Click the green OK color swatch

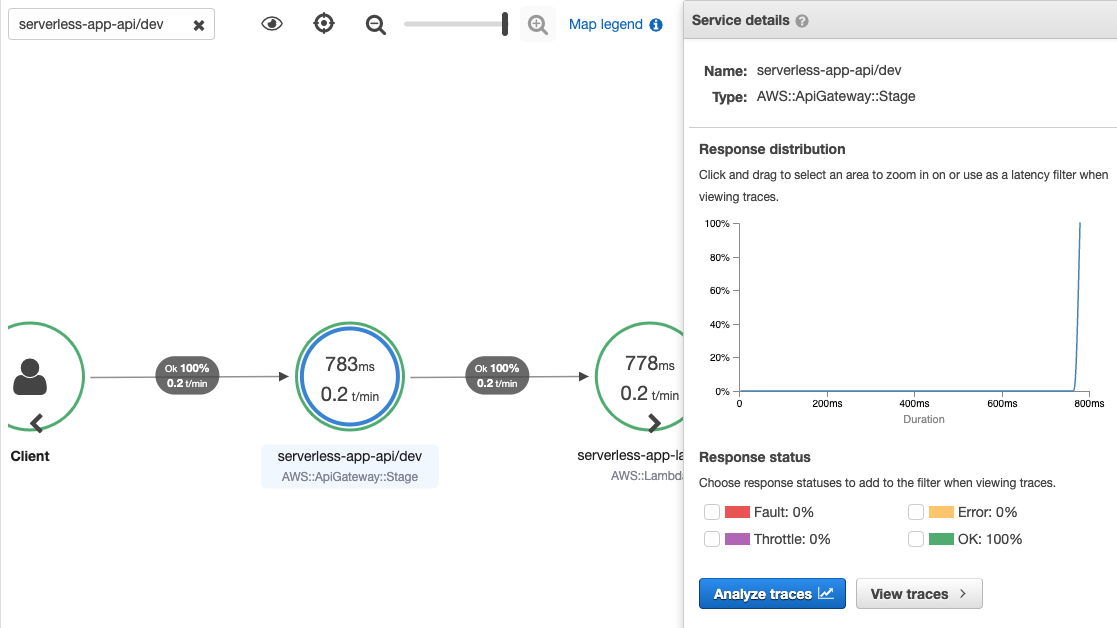[x=941, y=539]
